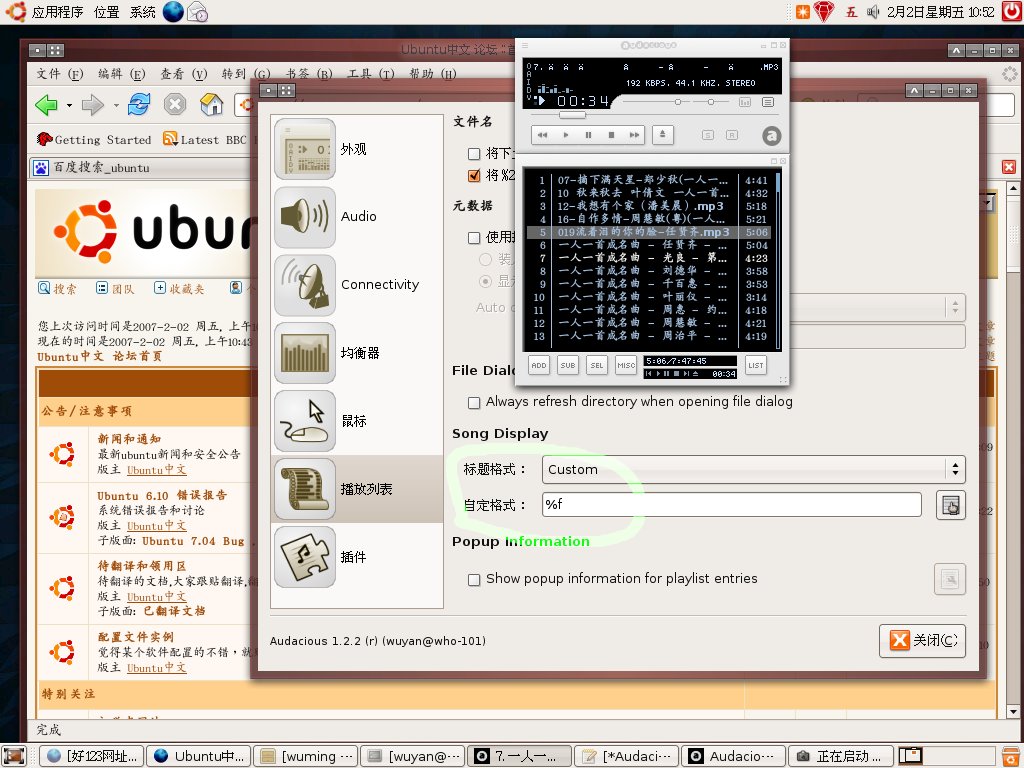The height and width of the screenshot is (768, 1024).
Task: Toggle the 使用 checkbox under 元数据
Action: tap(474, 238)
